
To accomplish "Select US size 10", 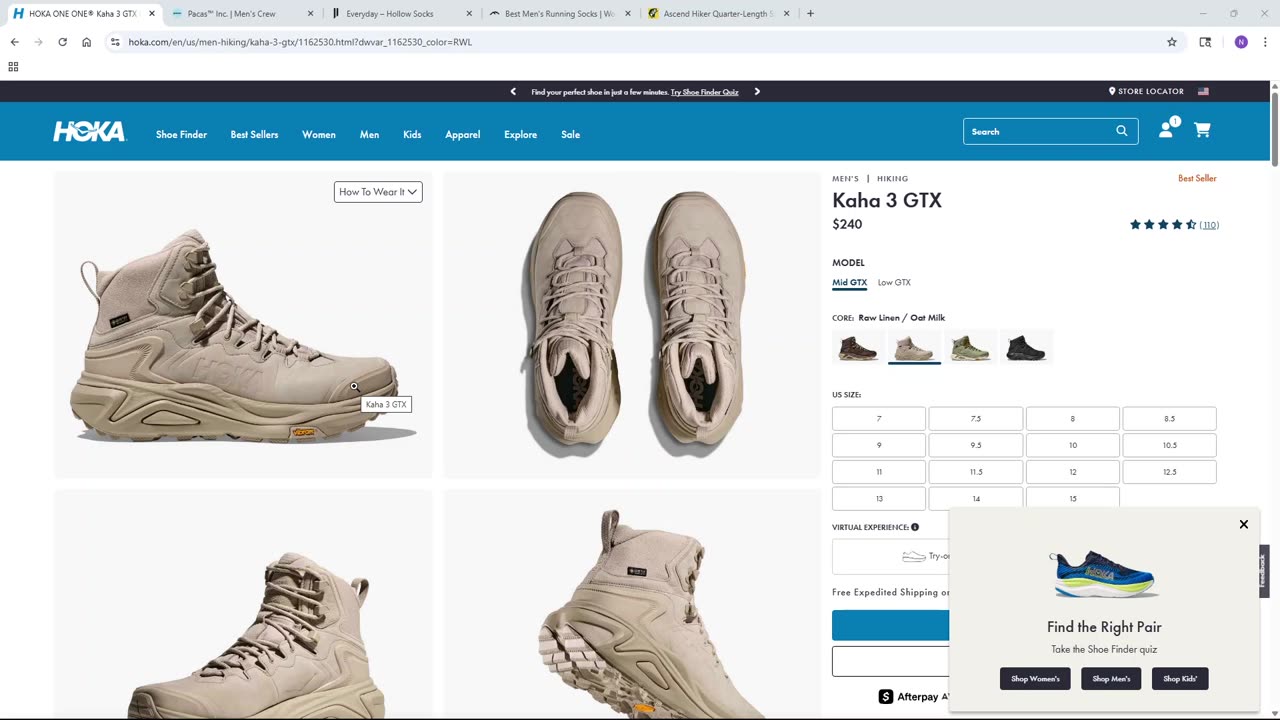I will tap(1073, 445).
